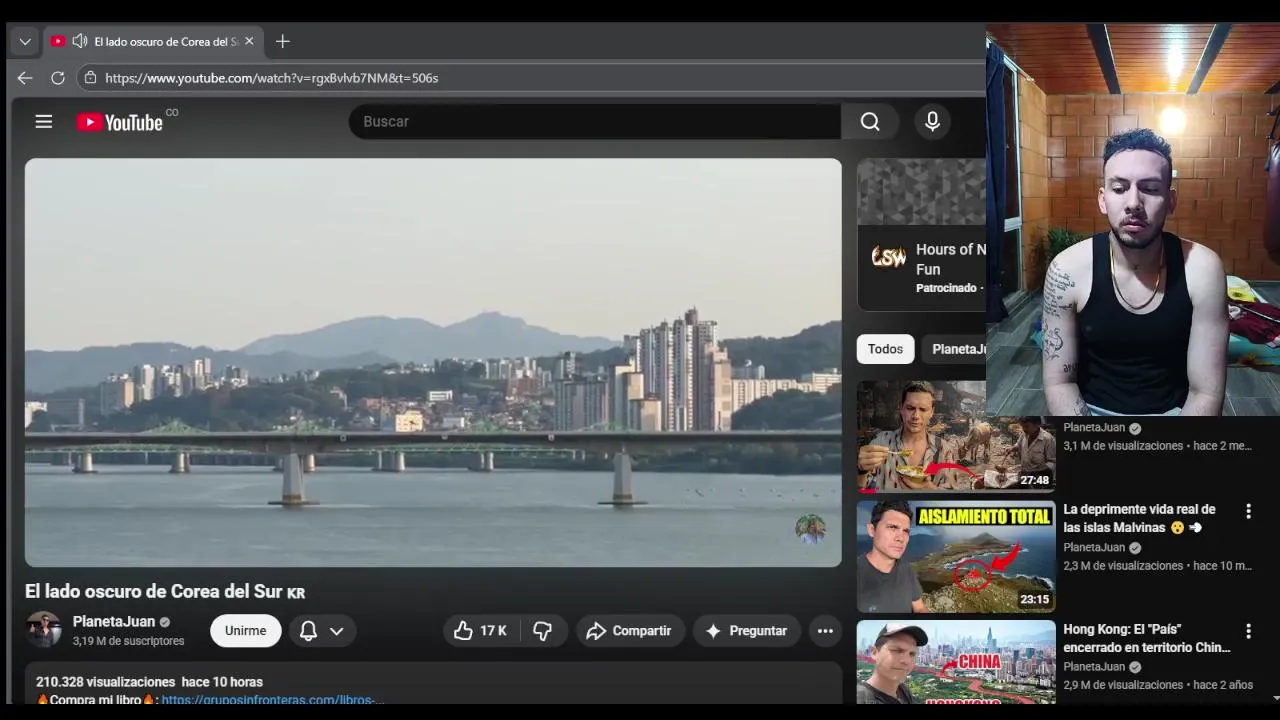Open the islas Malvinas video thumbnail
This screenshot has width=1280, height=720.
click(x=956, y=556)
